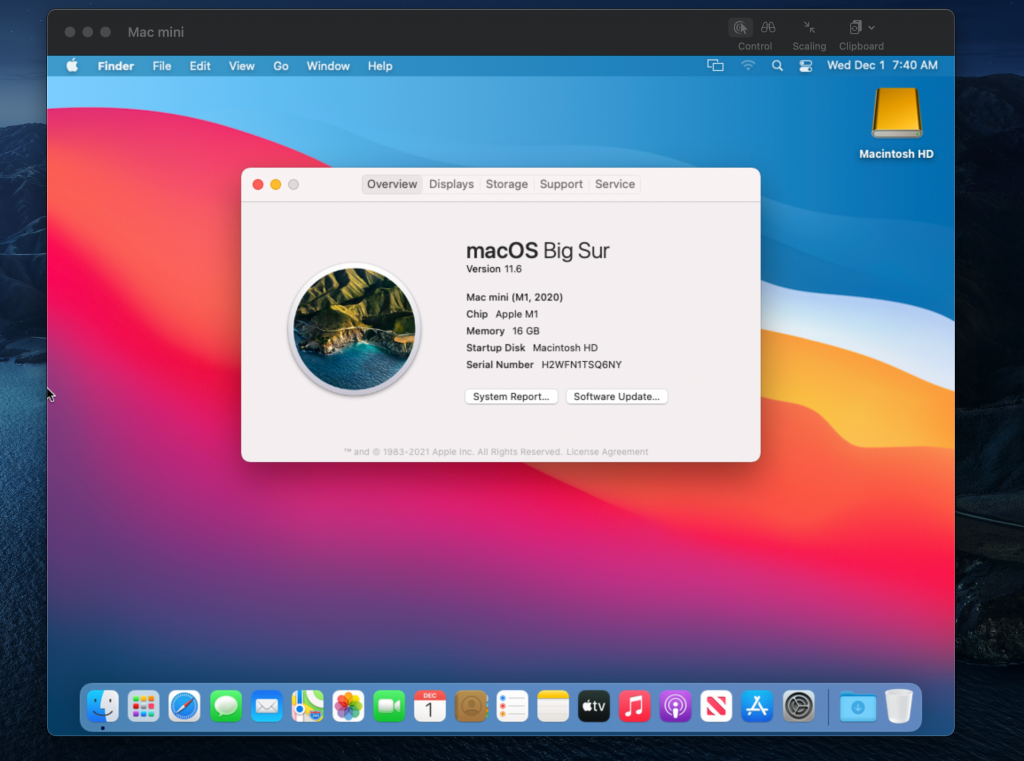Viewport: 1024px width, 761px height.
Task: Open the Music app
Action: pos(634,706)
